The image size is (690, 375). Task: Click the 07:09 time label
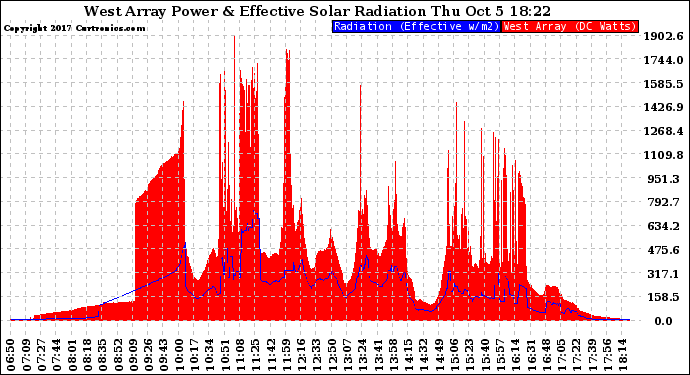tap(26, 355)
